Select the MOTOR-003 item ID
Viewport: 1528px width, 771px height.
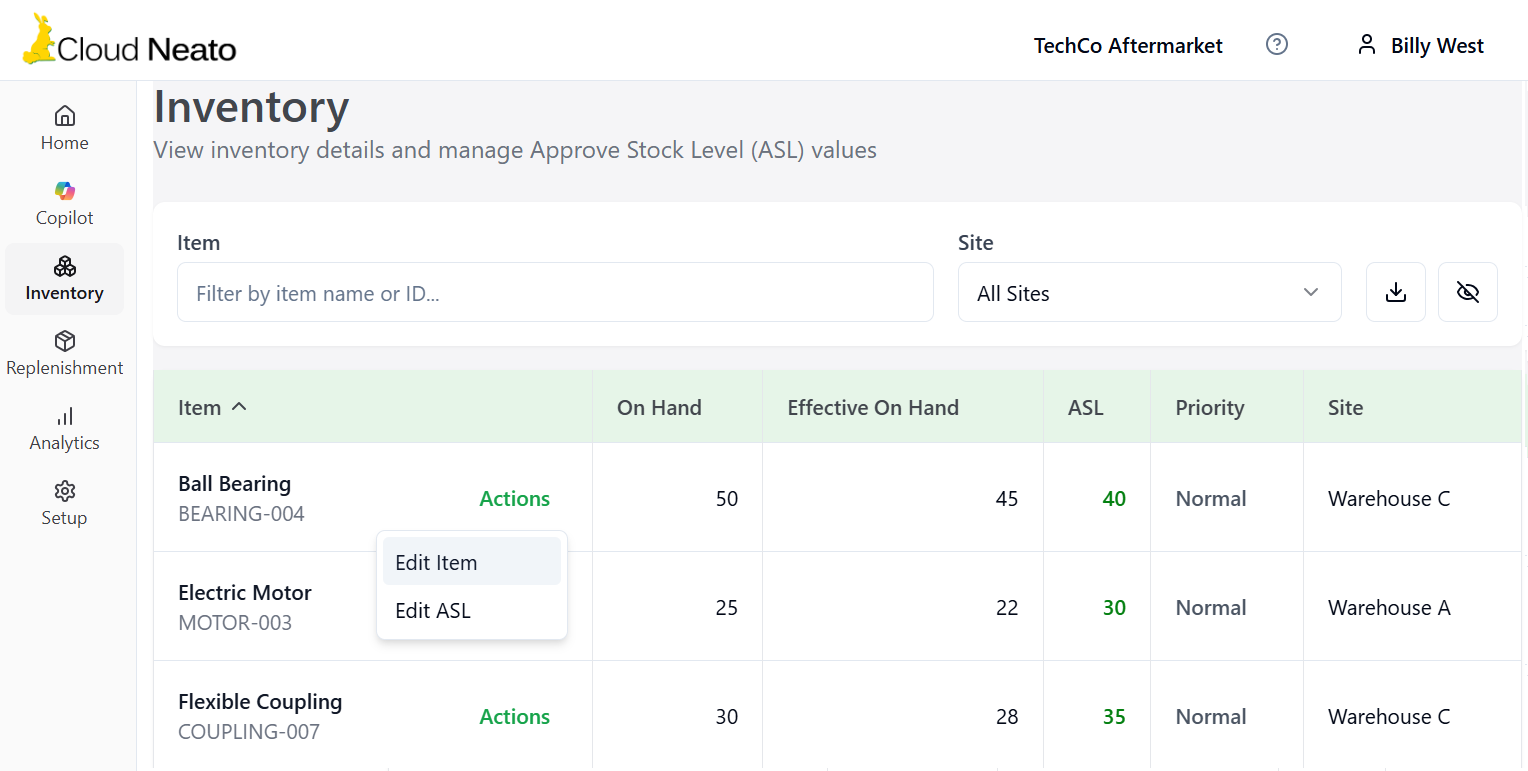235,623
